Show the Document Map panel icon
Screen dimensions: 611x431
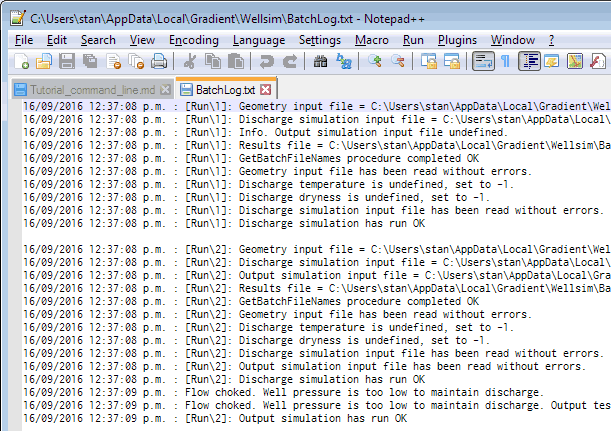575,61
